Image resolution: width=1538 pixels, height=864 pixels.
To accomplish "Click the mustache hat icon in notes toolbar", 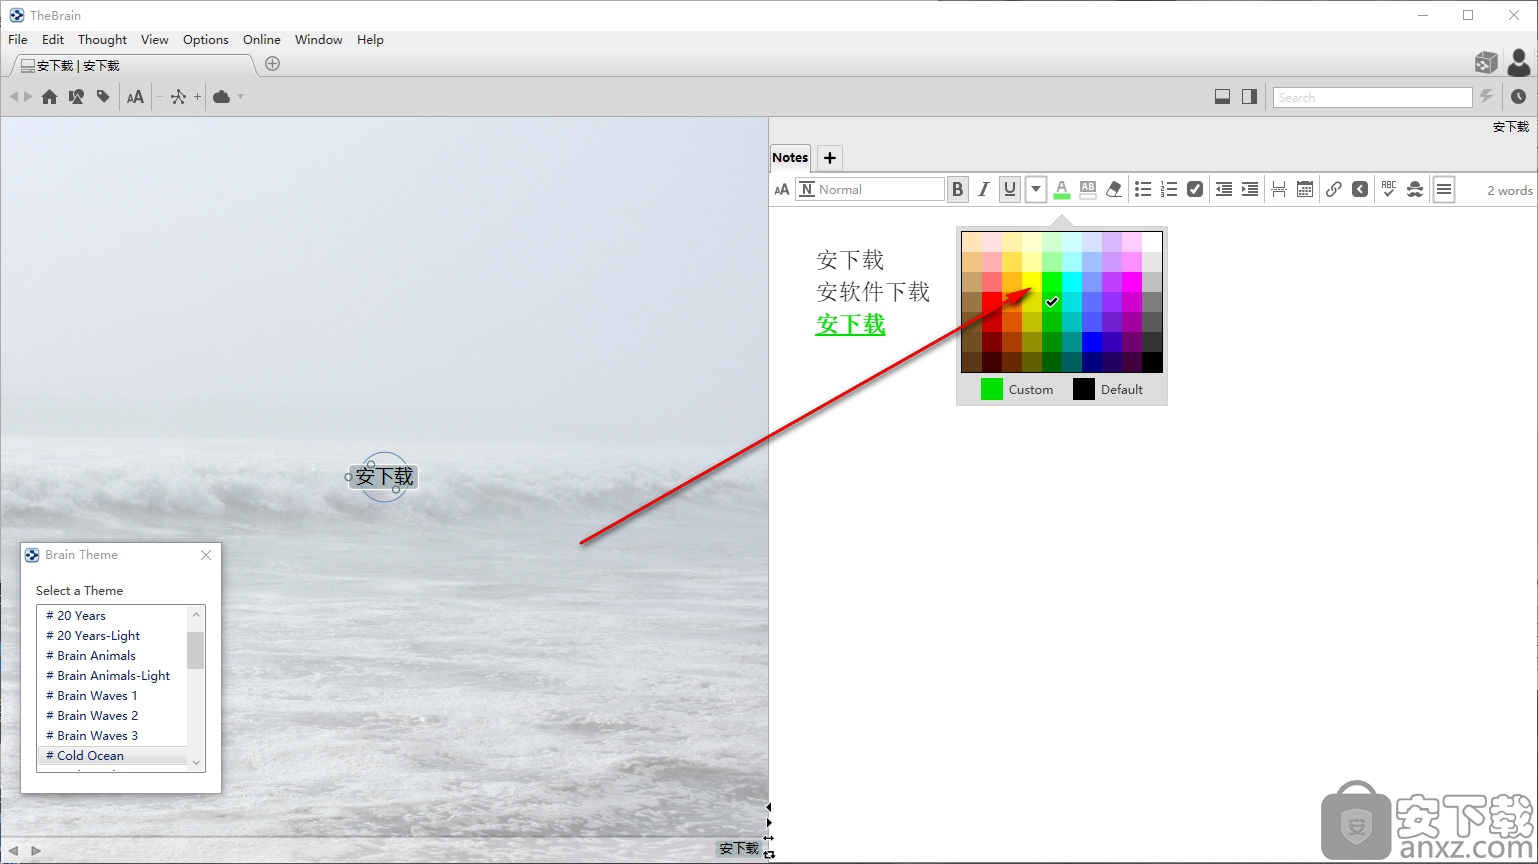I will [x=1415, y=189].
